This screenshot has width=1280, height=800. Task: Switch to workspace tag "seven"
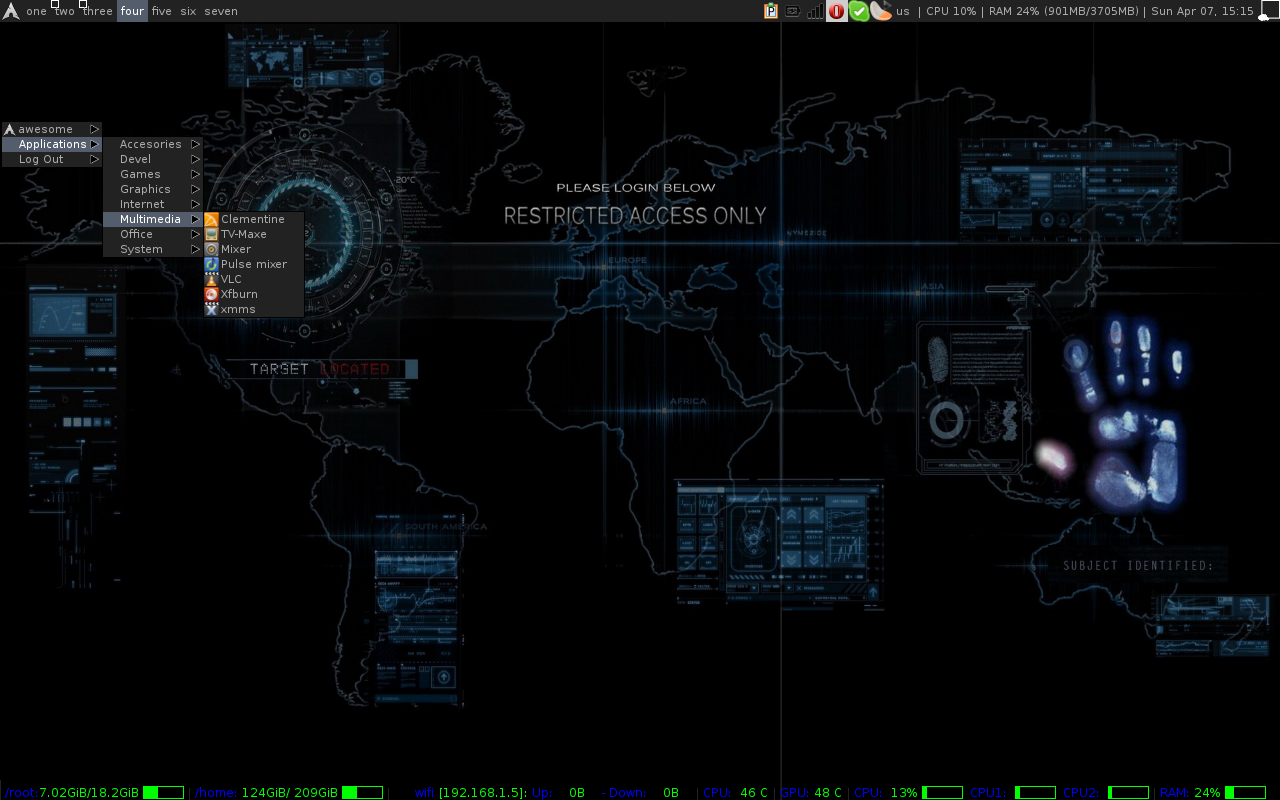221,11
